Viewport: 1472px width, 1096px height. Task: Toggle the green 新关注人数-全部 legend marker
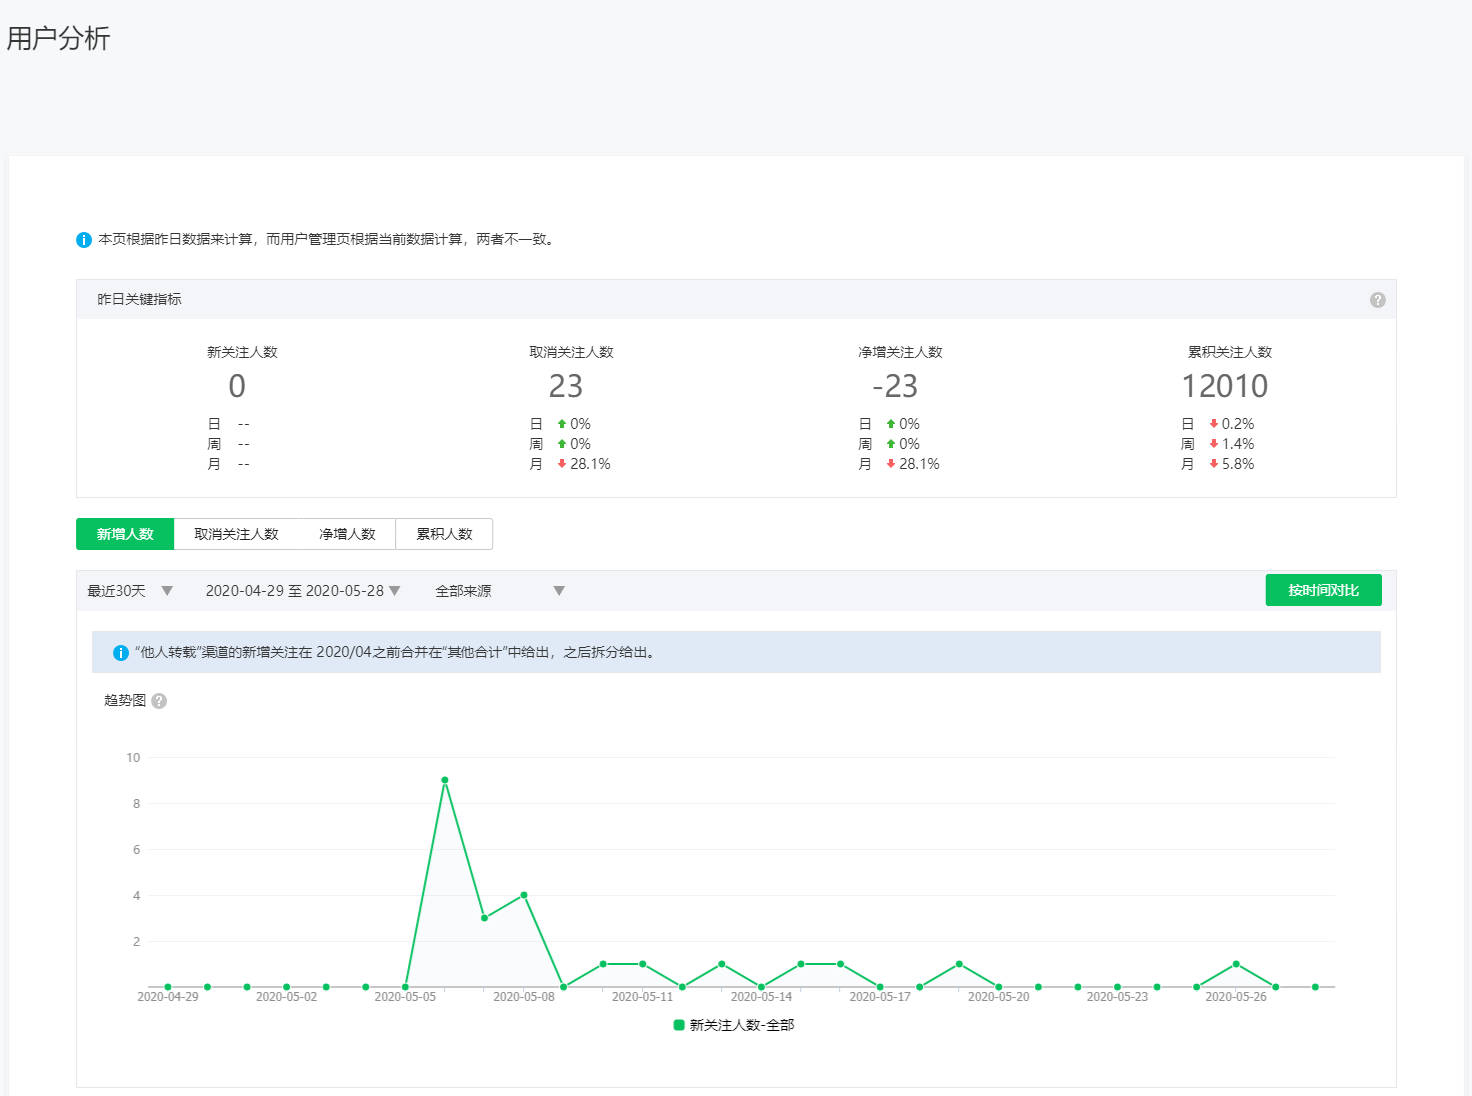(679, 1025)
